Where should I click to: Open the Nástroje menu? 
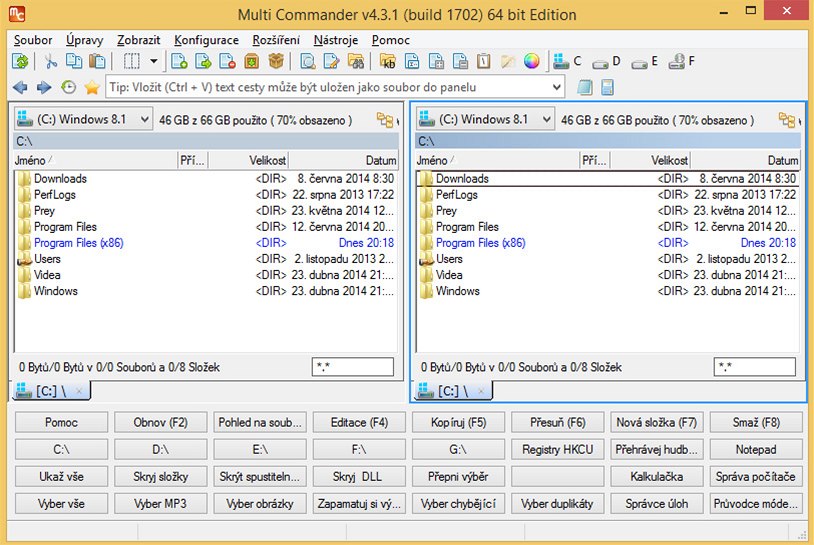pyautogui.click(x=335, y=40)
